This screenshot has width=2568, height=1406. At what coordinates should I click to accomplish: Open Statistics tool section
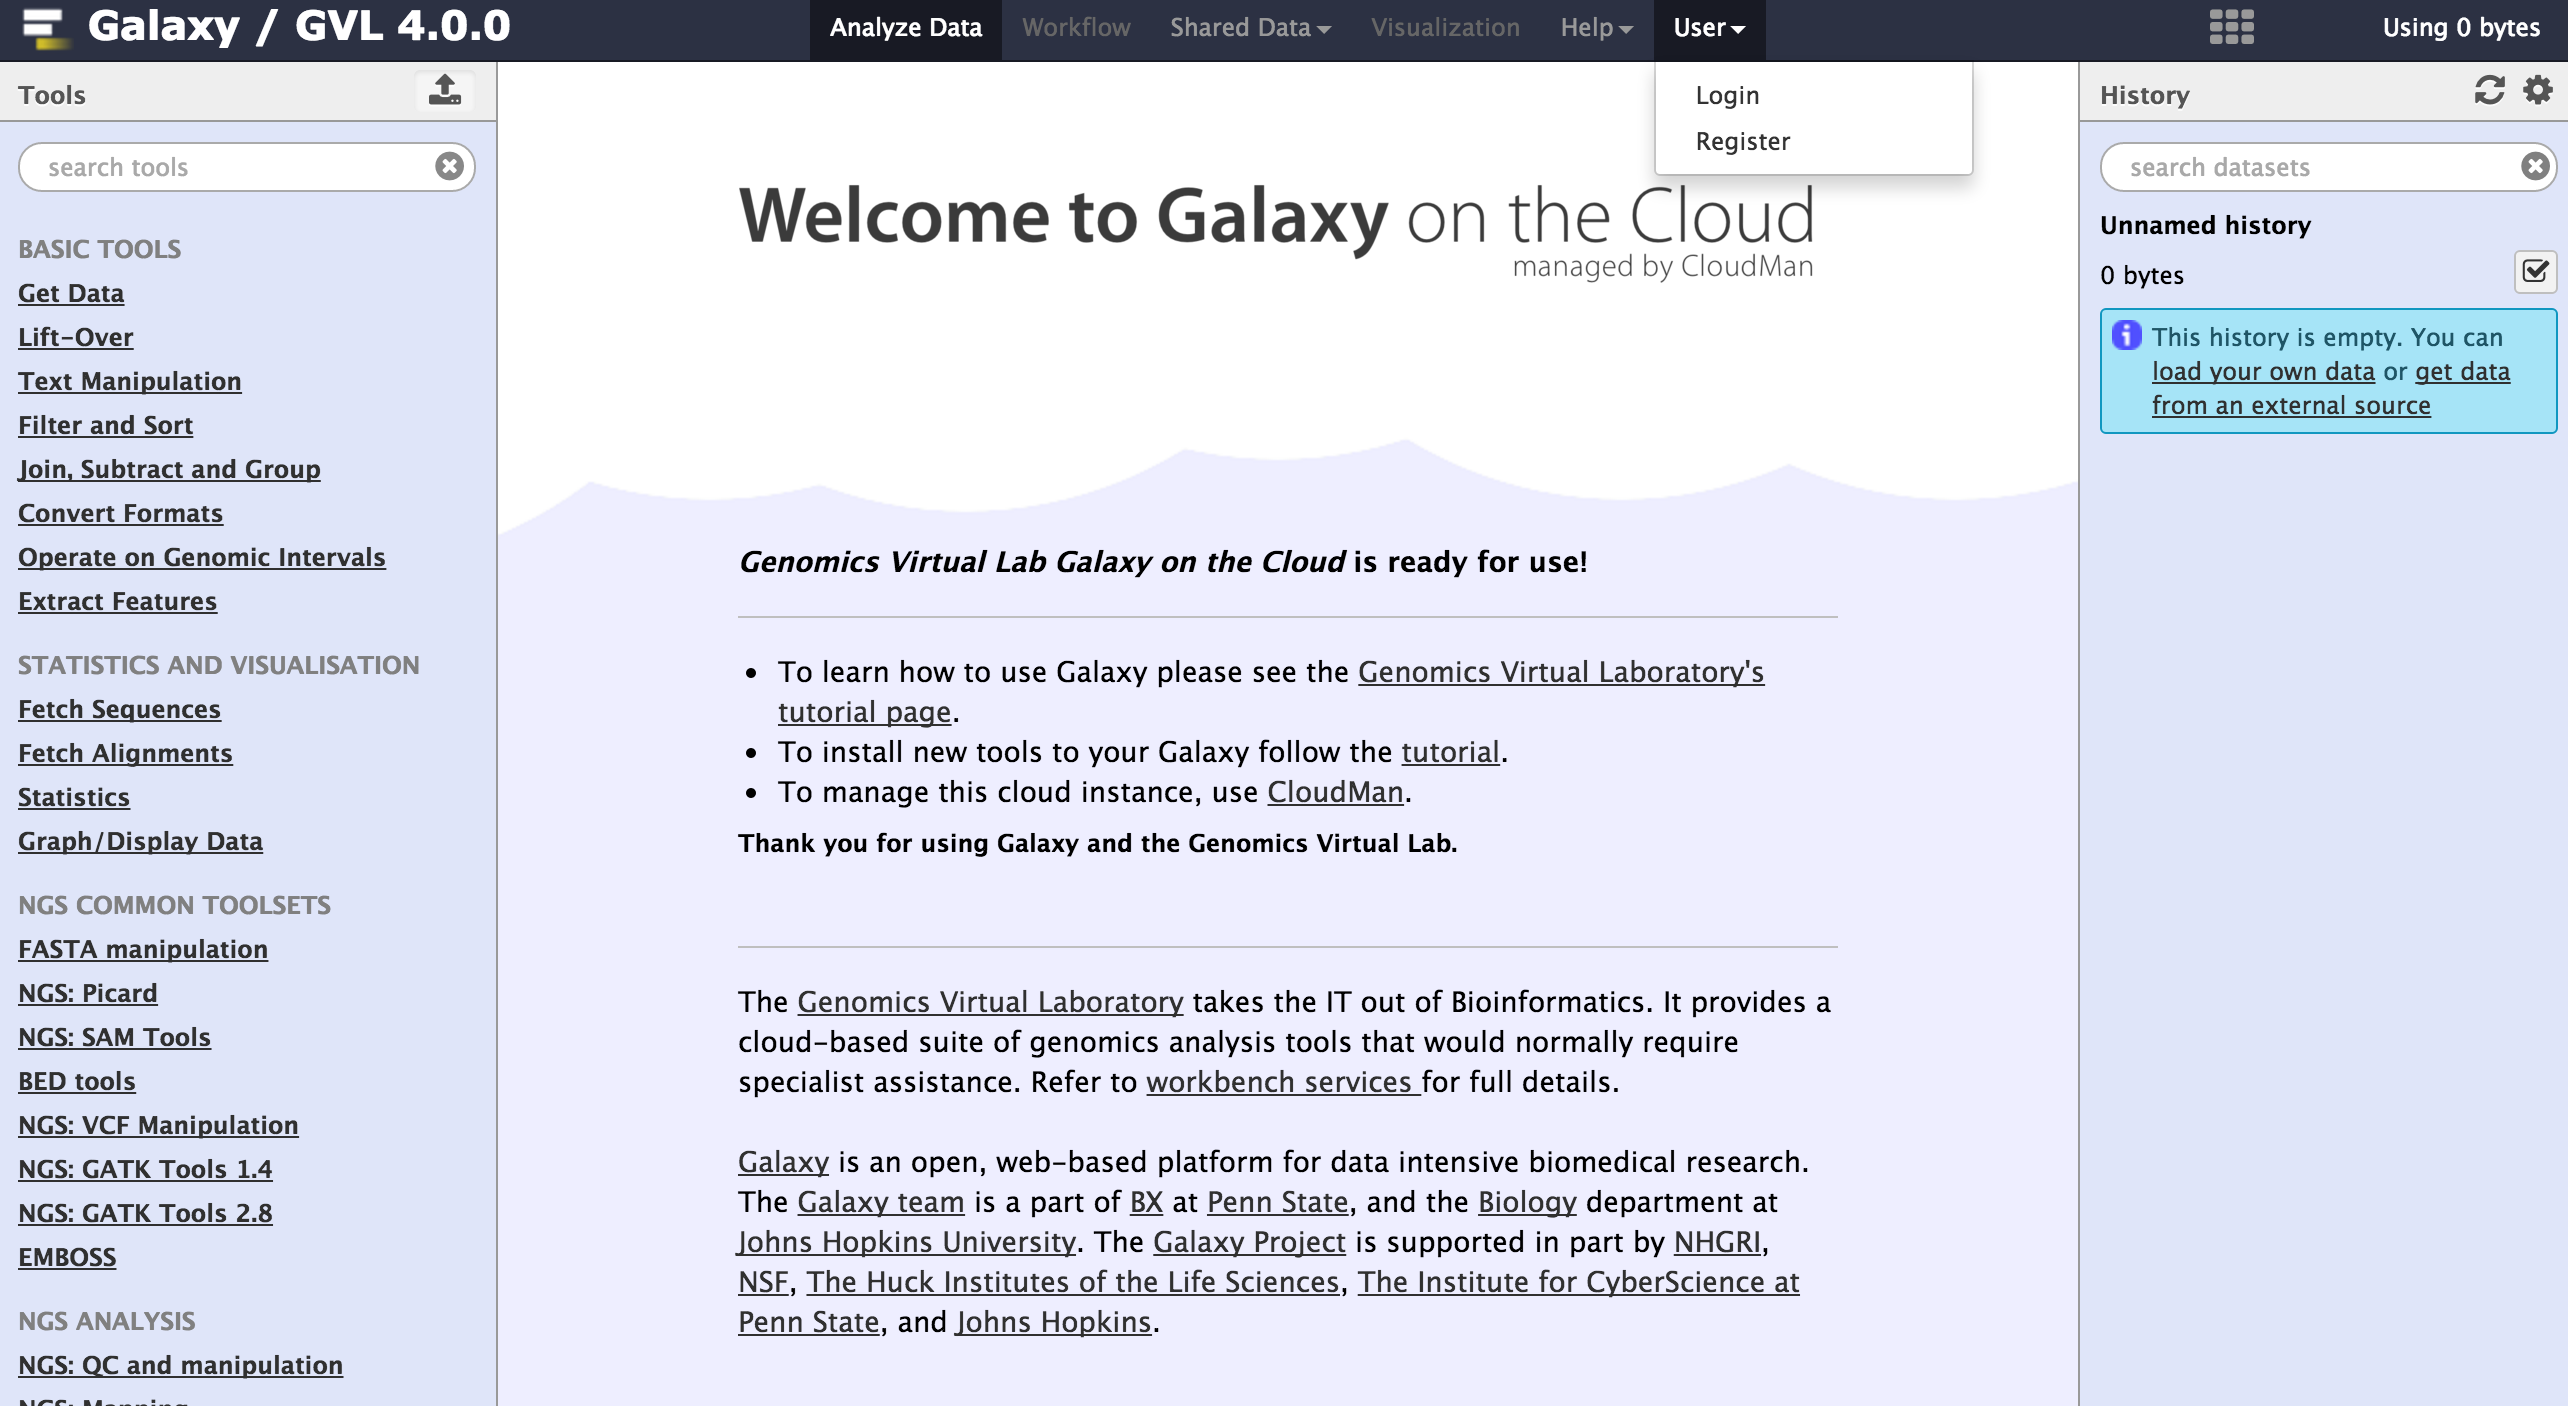click(x=74, y=797)
